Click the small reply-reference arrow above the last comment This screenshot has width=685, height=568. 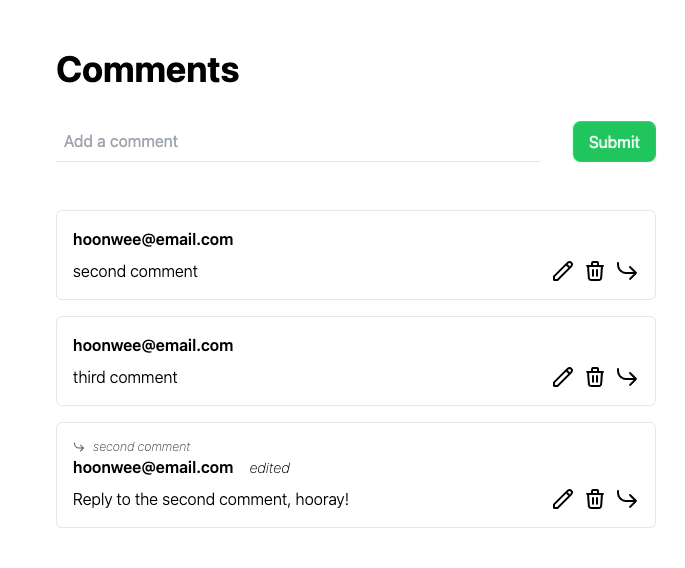pyautogui.click(x=79, y=447)
